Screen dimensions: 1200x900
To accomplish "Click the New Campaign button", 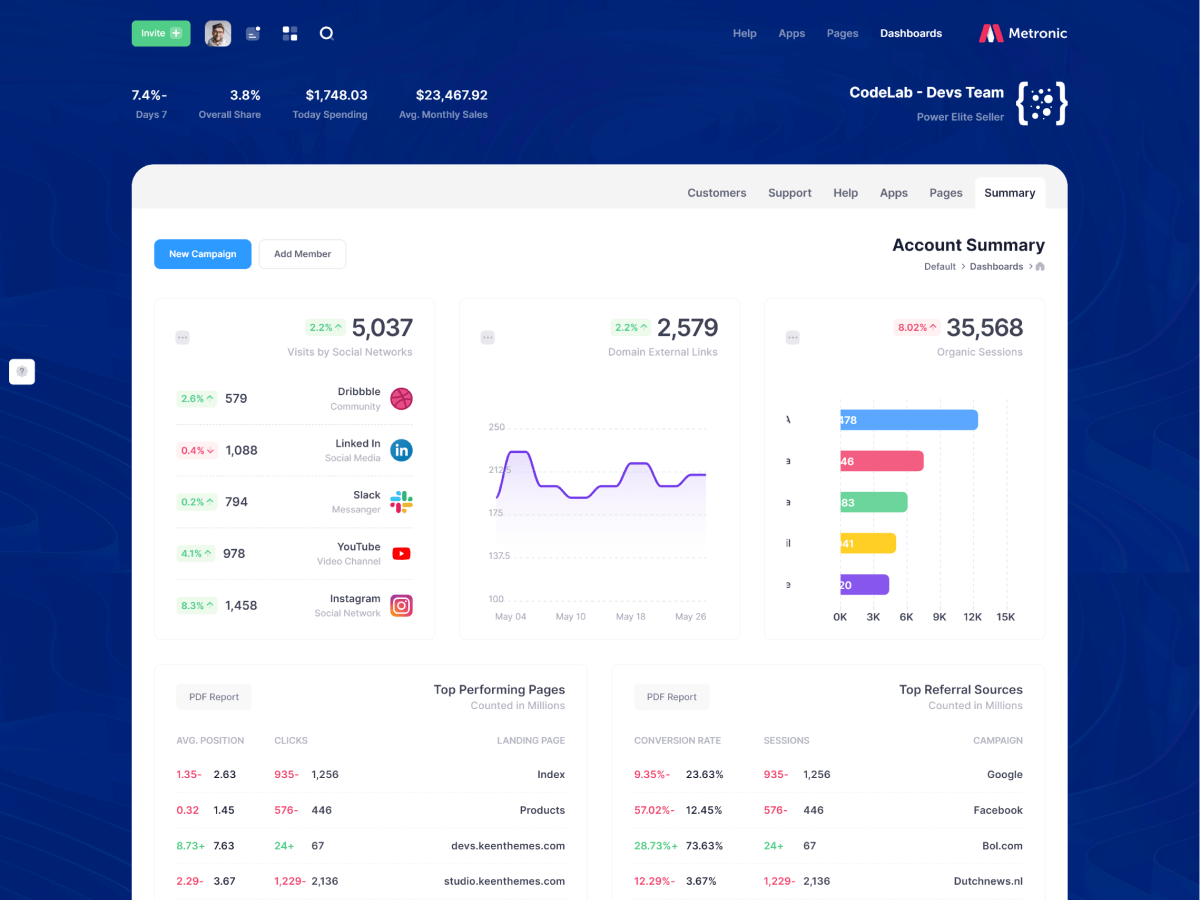I will (x=202, y=254).
